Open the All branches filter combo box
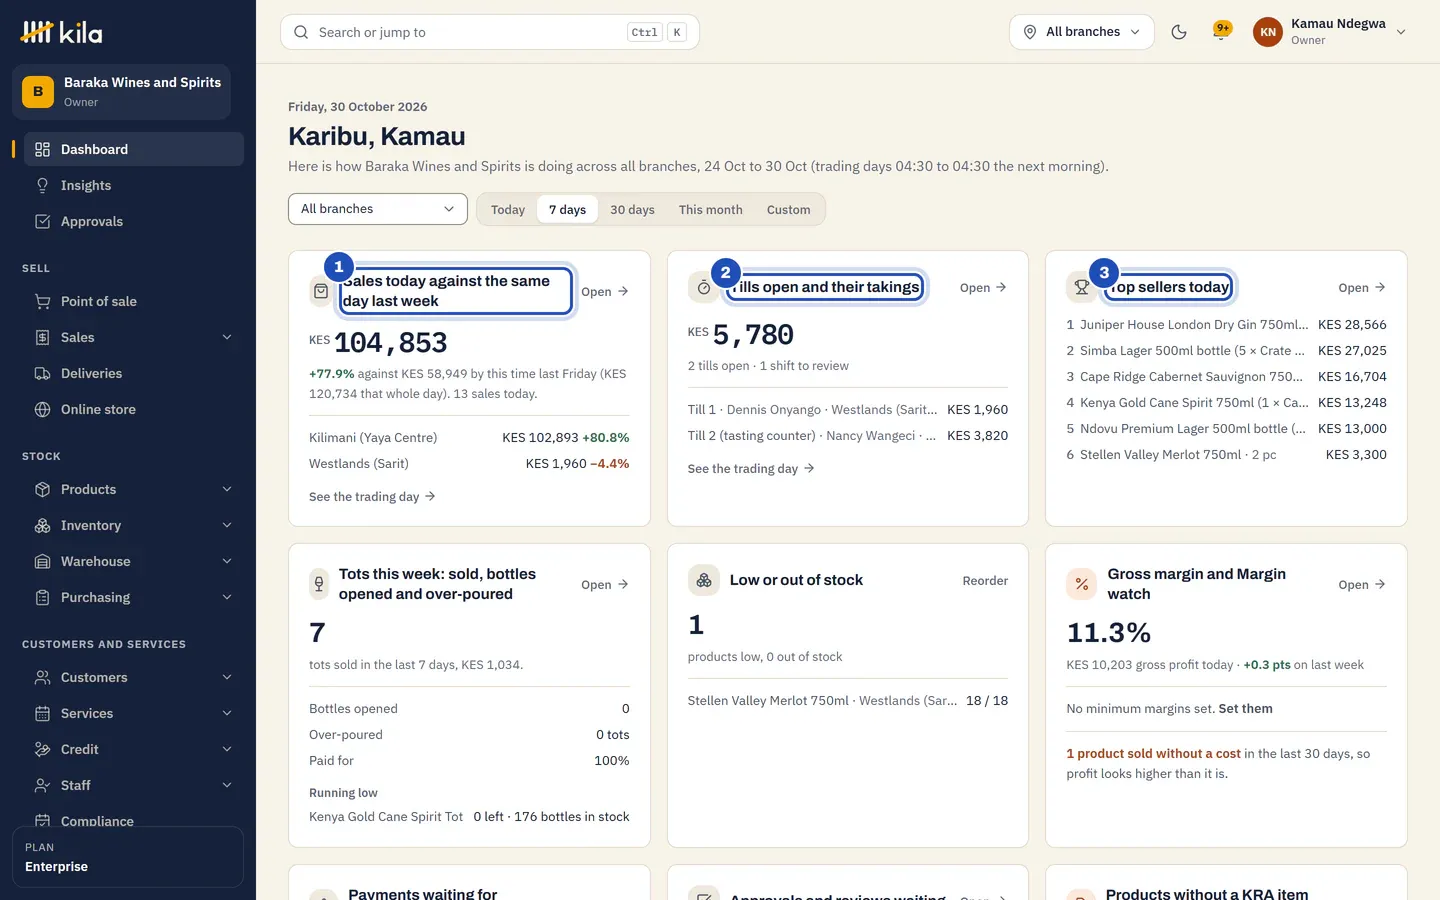Image resolution: width=1440 pixels, height=900 pixels. point(378,209)
